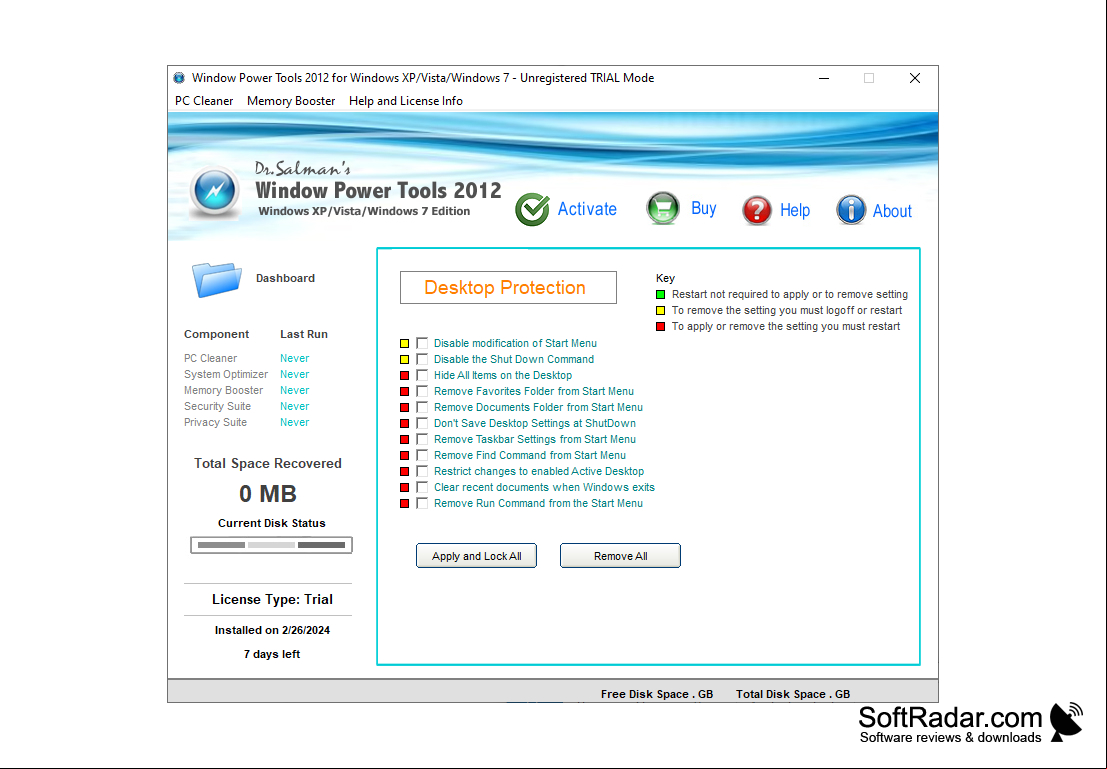Check Remove Documents Folder from Start Menu

click(422, 407)
